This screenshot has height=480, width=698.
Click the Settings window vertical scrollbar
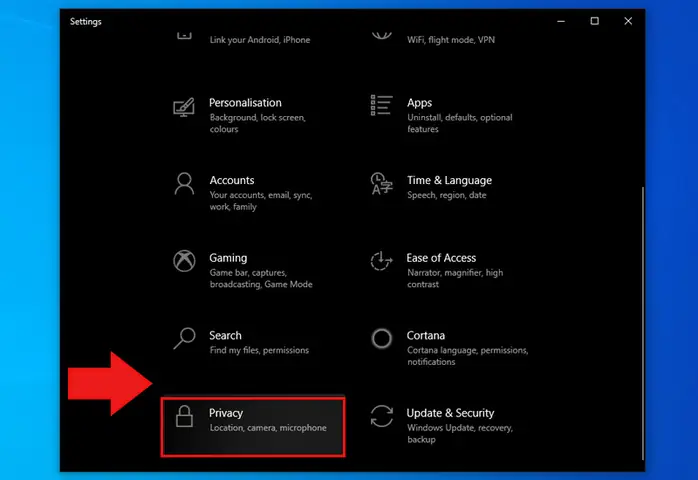click(x=642, y=324)
